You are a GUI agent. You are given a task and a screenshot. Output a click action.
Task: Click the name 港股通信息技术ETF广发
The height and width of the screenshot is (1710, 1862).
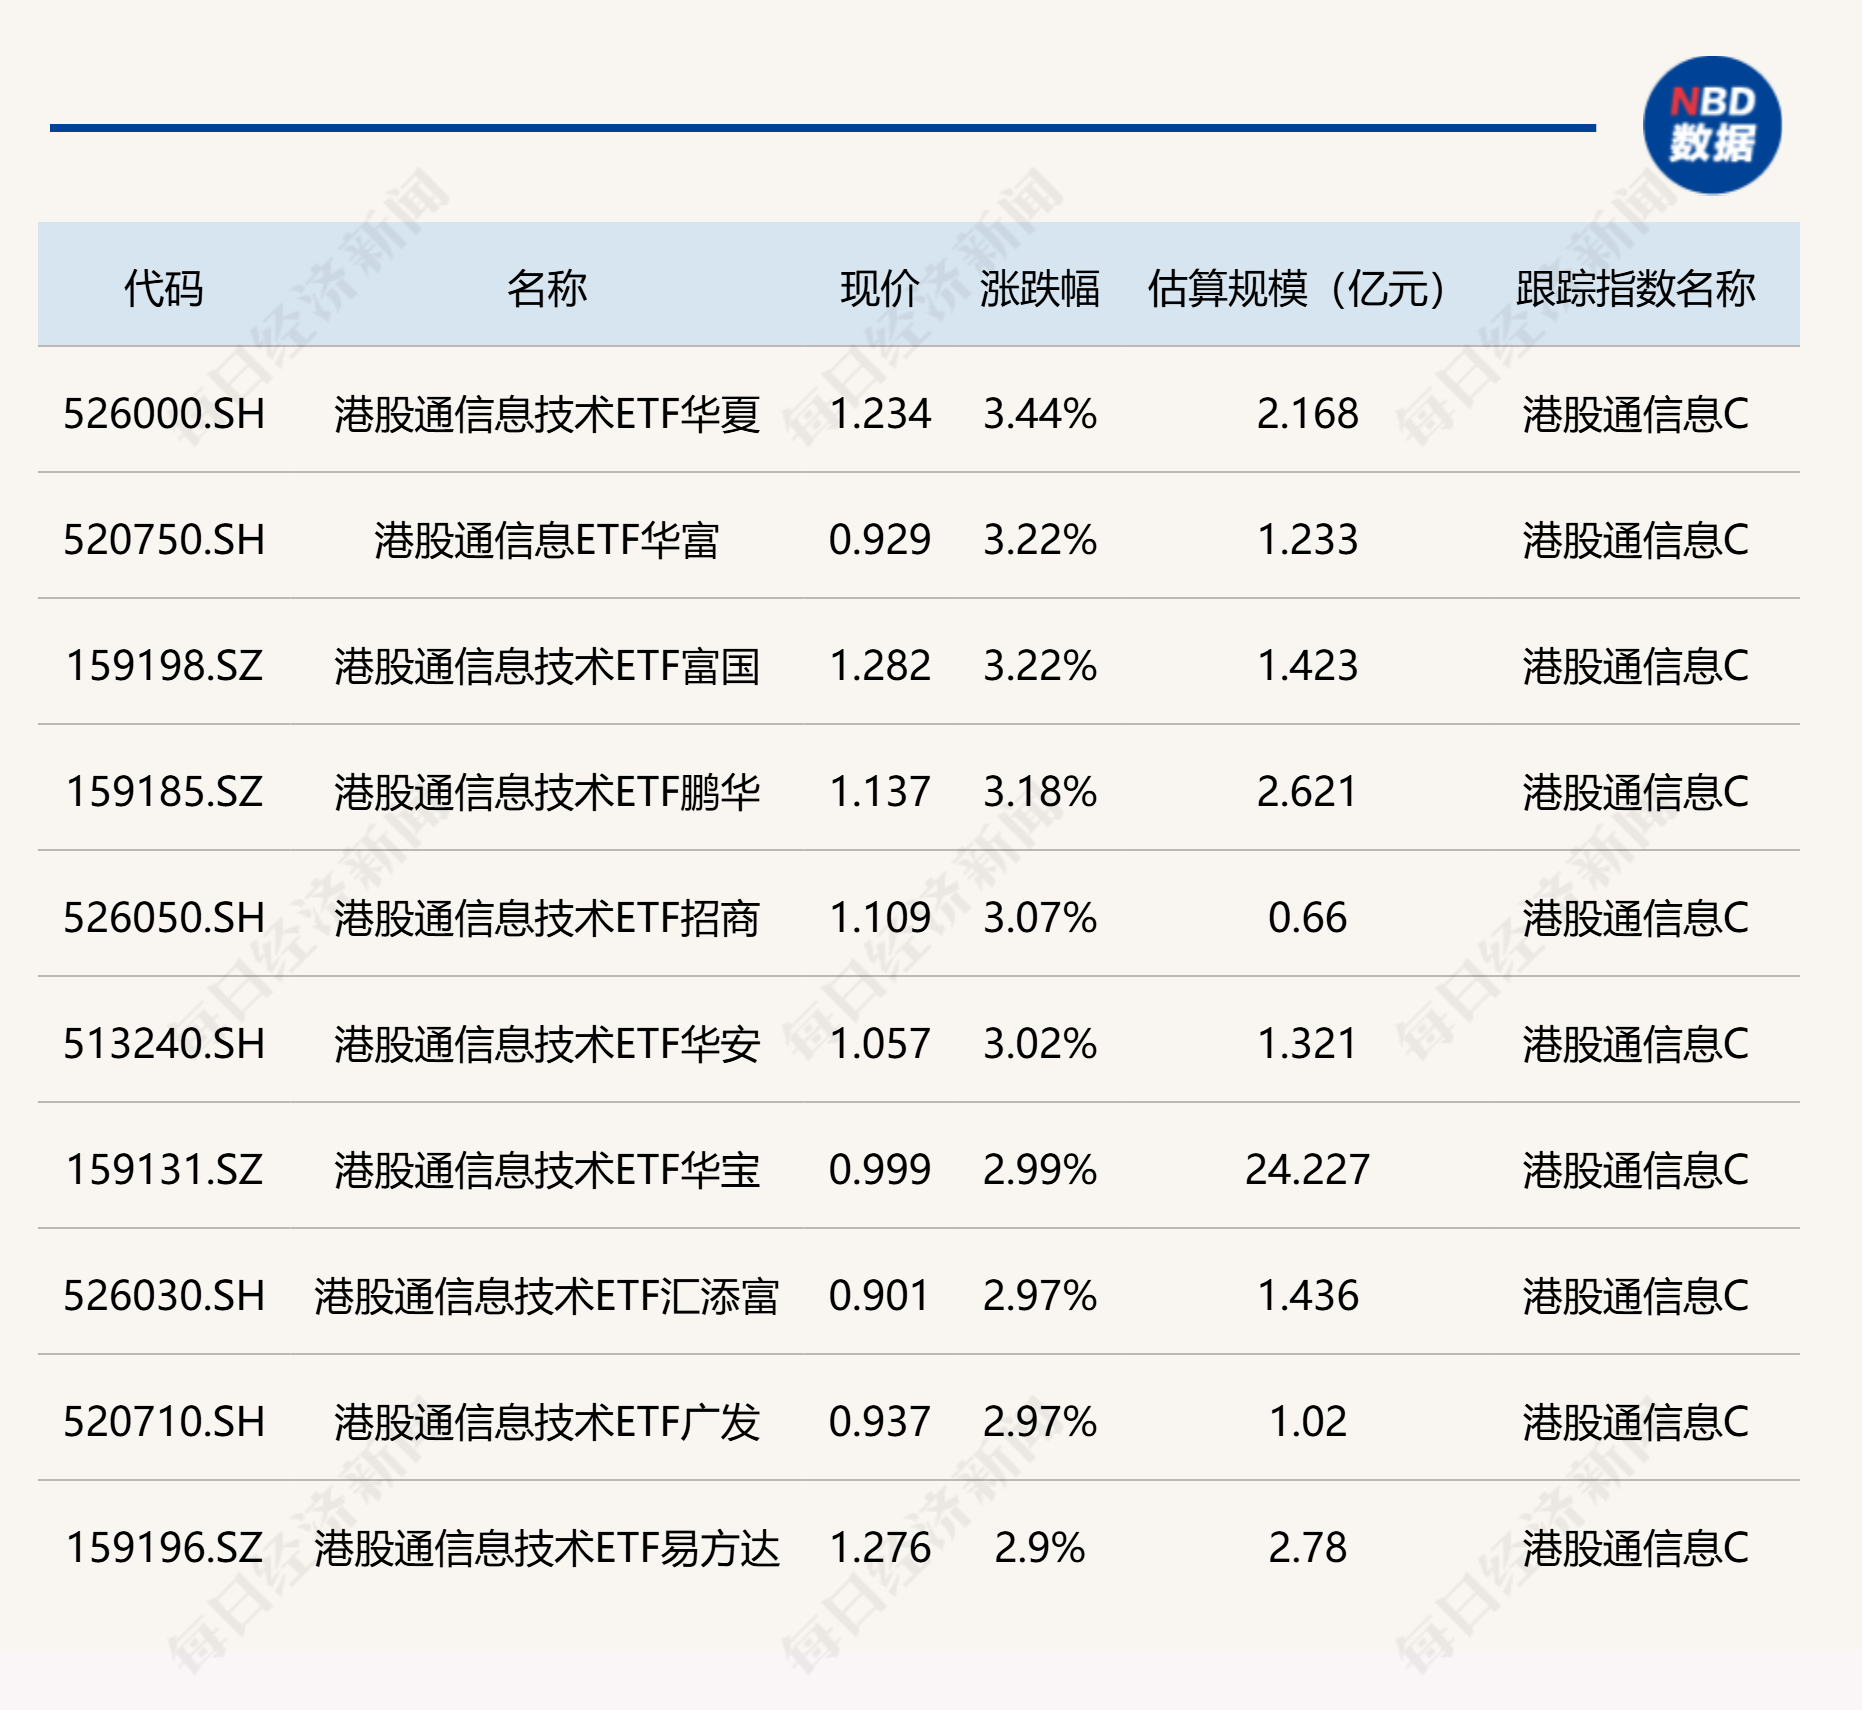pyautogui.click(x=547, y=1422)
